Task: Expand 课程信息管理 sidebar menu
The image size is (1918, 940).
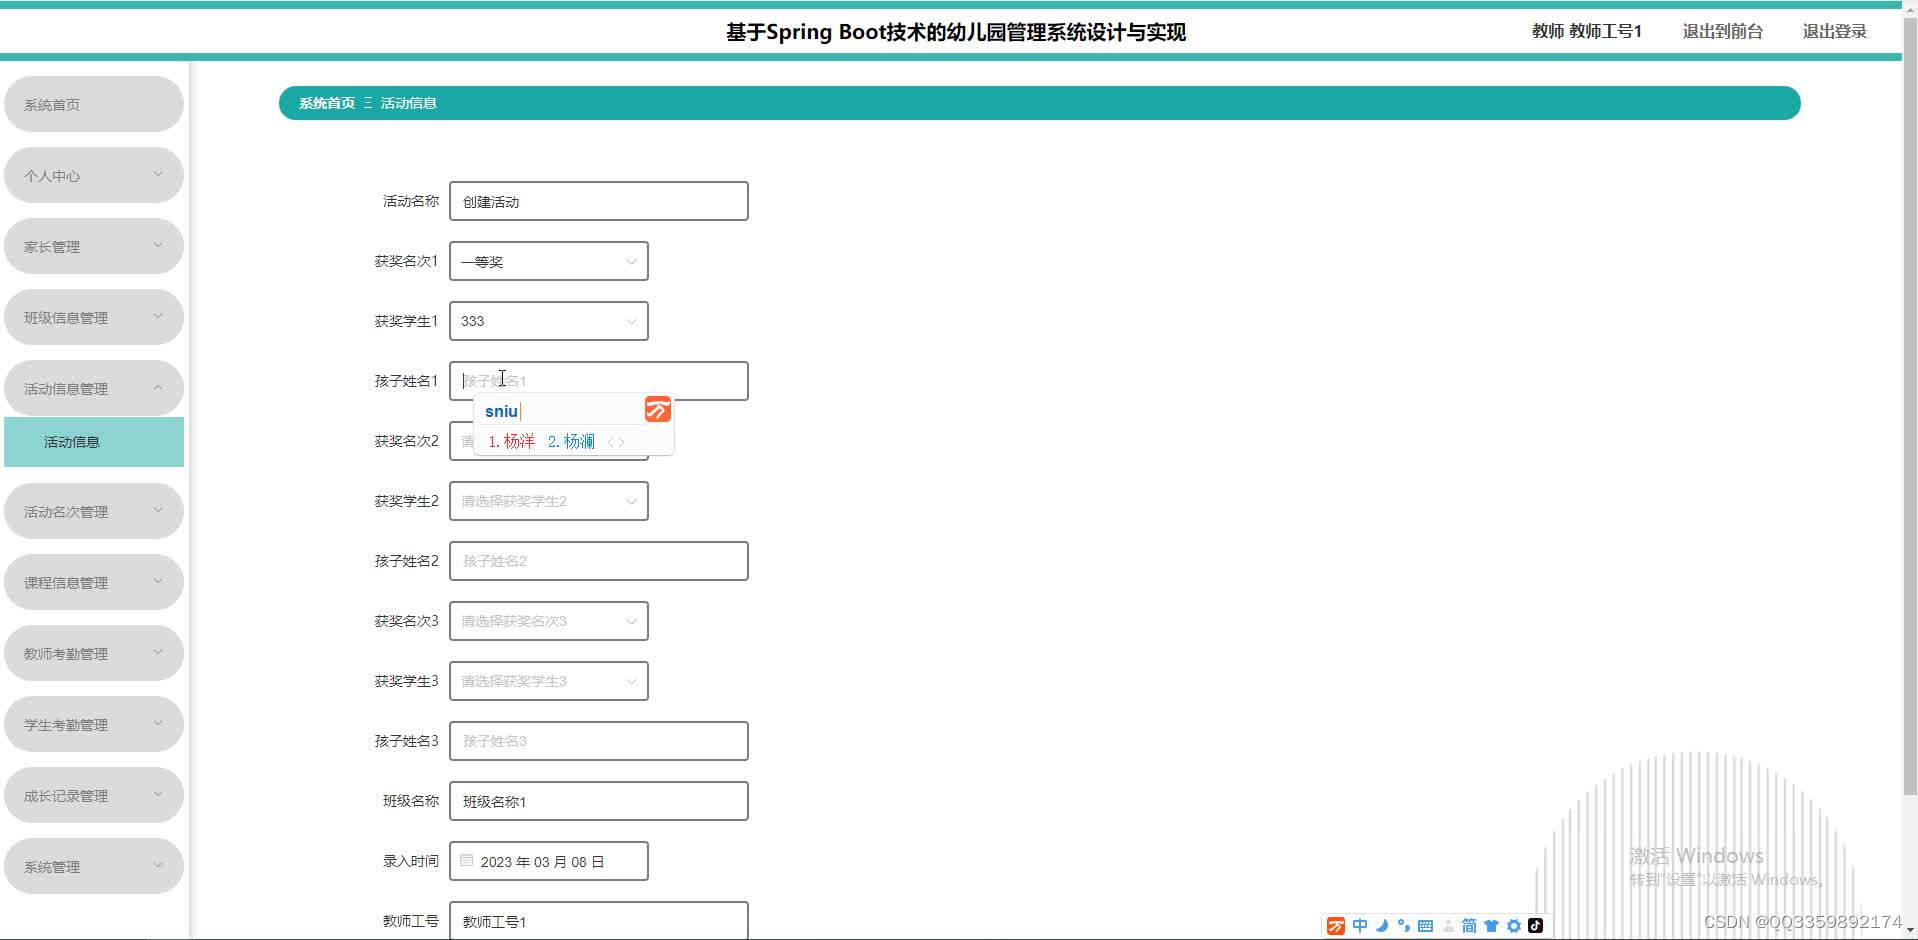Action: pos(94,582)
